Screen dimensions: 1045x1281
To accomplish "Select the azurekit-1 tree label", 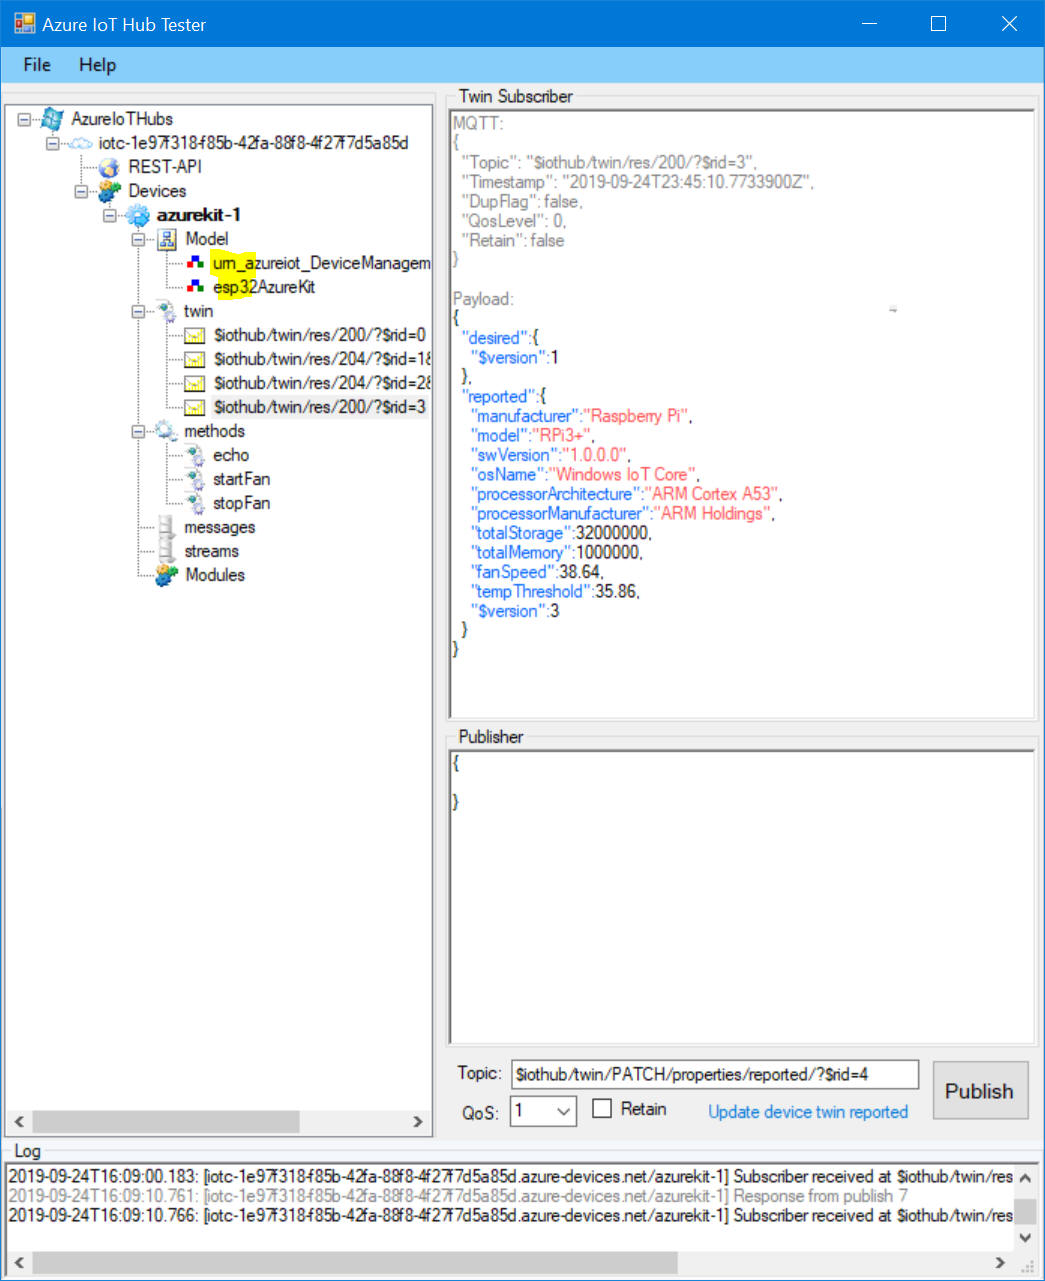I will pyautogui.click(x=198, y=215).
